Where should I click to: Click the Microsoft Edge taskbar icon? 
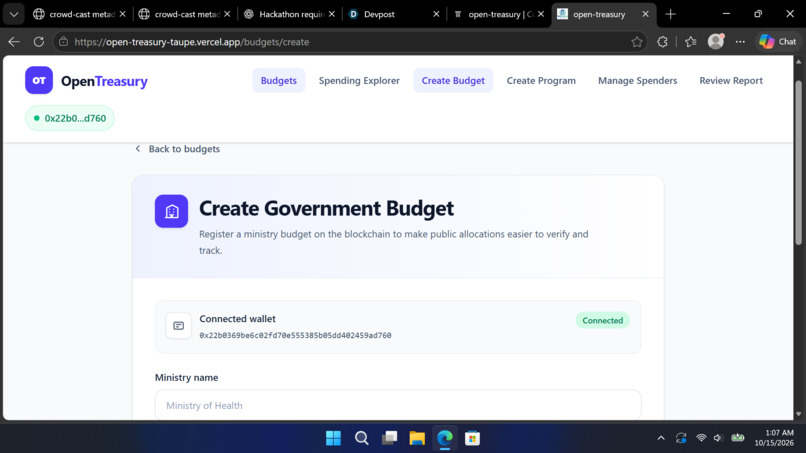tap(445, 438)
